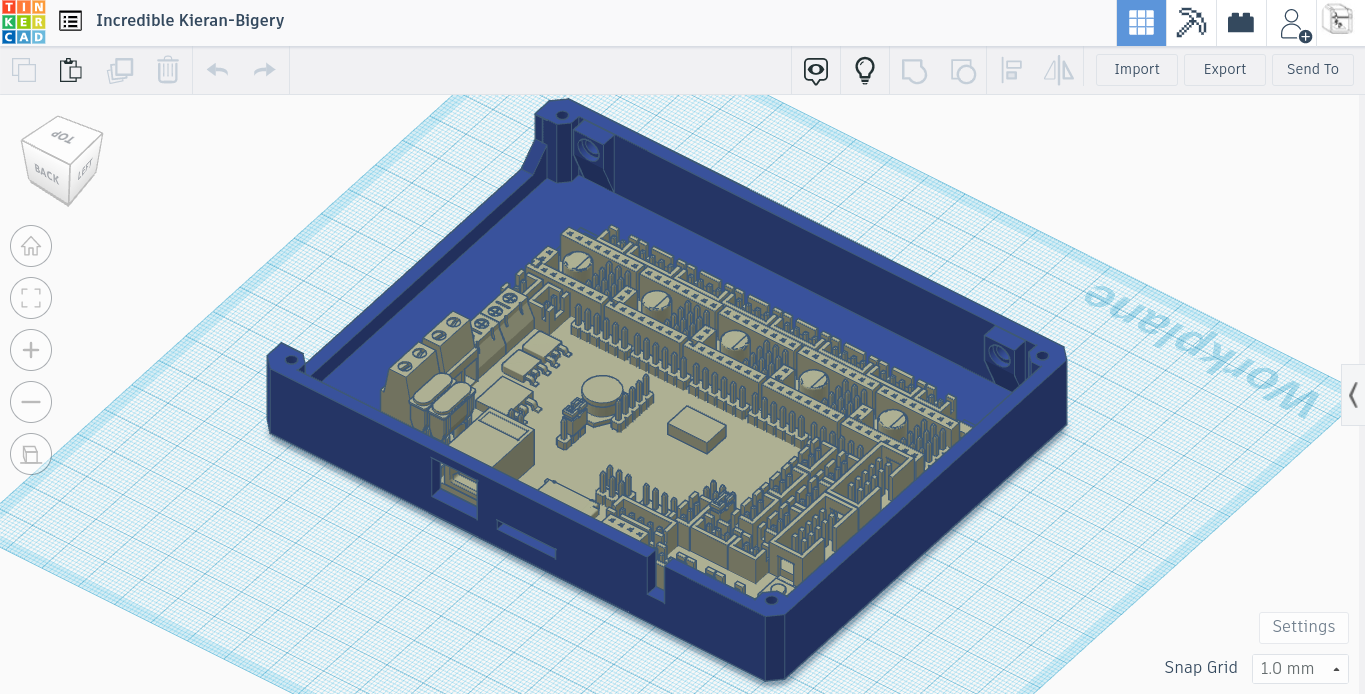Toggle hide selected objects lightbulb icon

click(864, 70)
